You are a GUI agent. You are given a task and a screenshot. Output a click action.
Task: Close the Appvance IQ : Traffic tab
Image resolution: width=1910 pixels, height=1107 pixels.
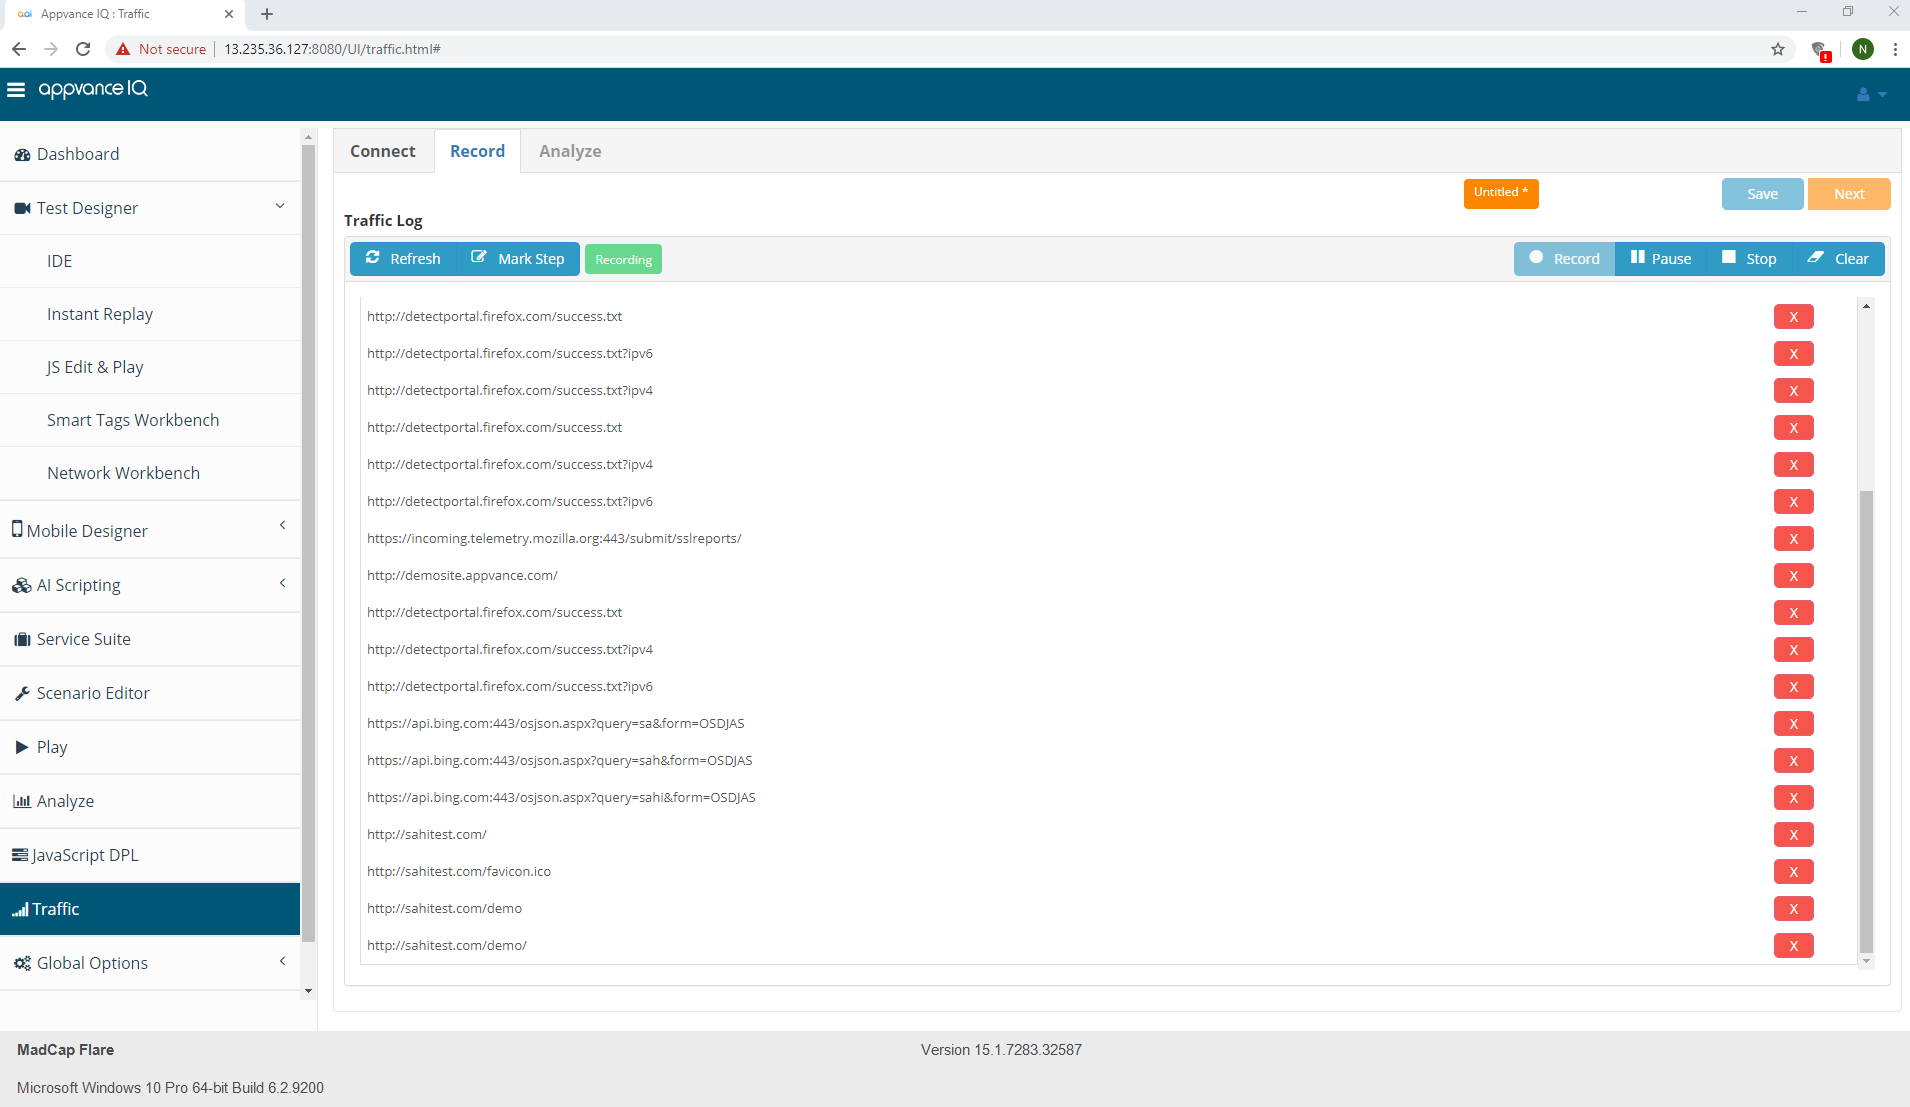pyautogui.click(x=229, y=14)
